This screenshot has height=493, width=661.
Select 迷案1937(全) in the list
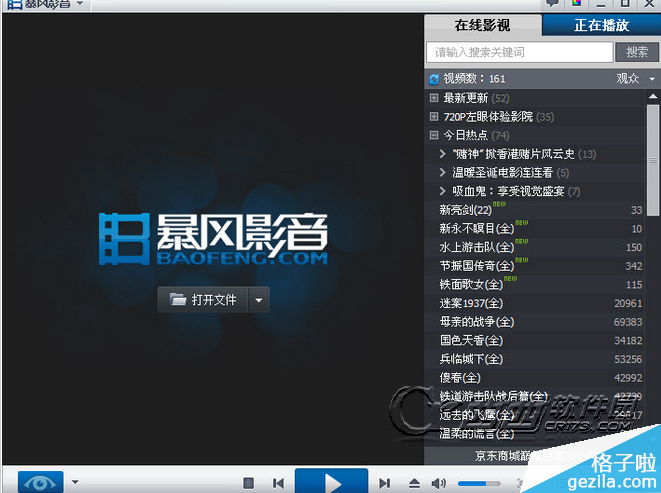coord(535,303)
